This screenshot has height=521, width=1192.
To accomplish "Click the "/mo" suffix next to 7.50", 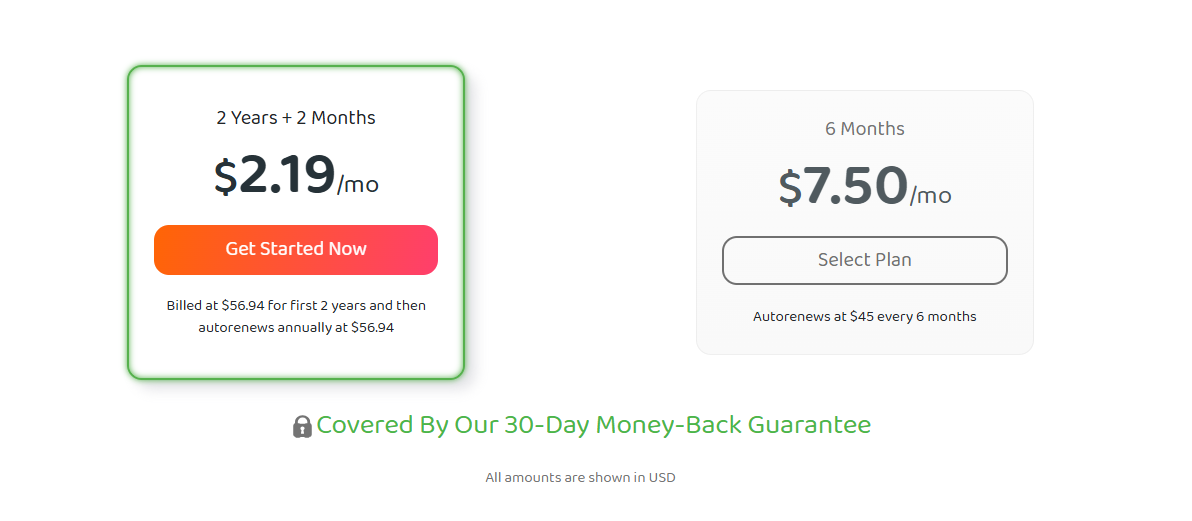I will 931,196.
